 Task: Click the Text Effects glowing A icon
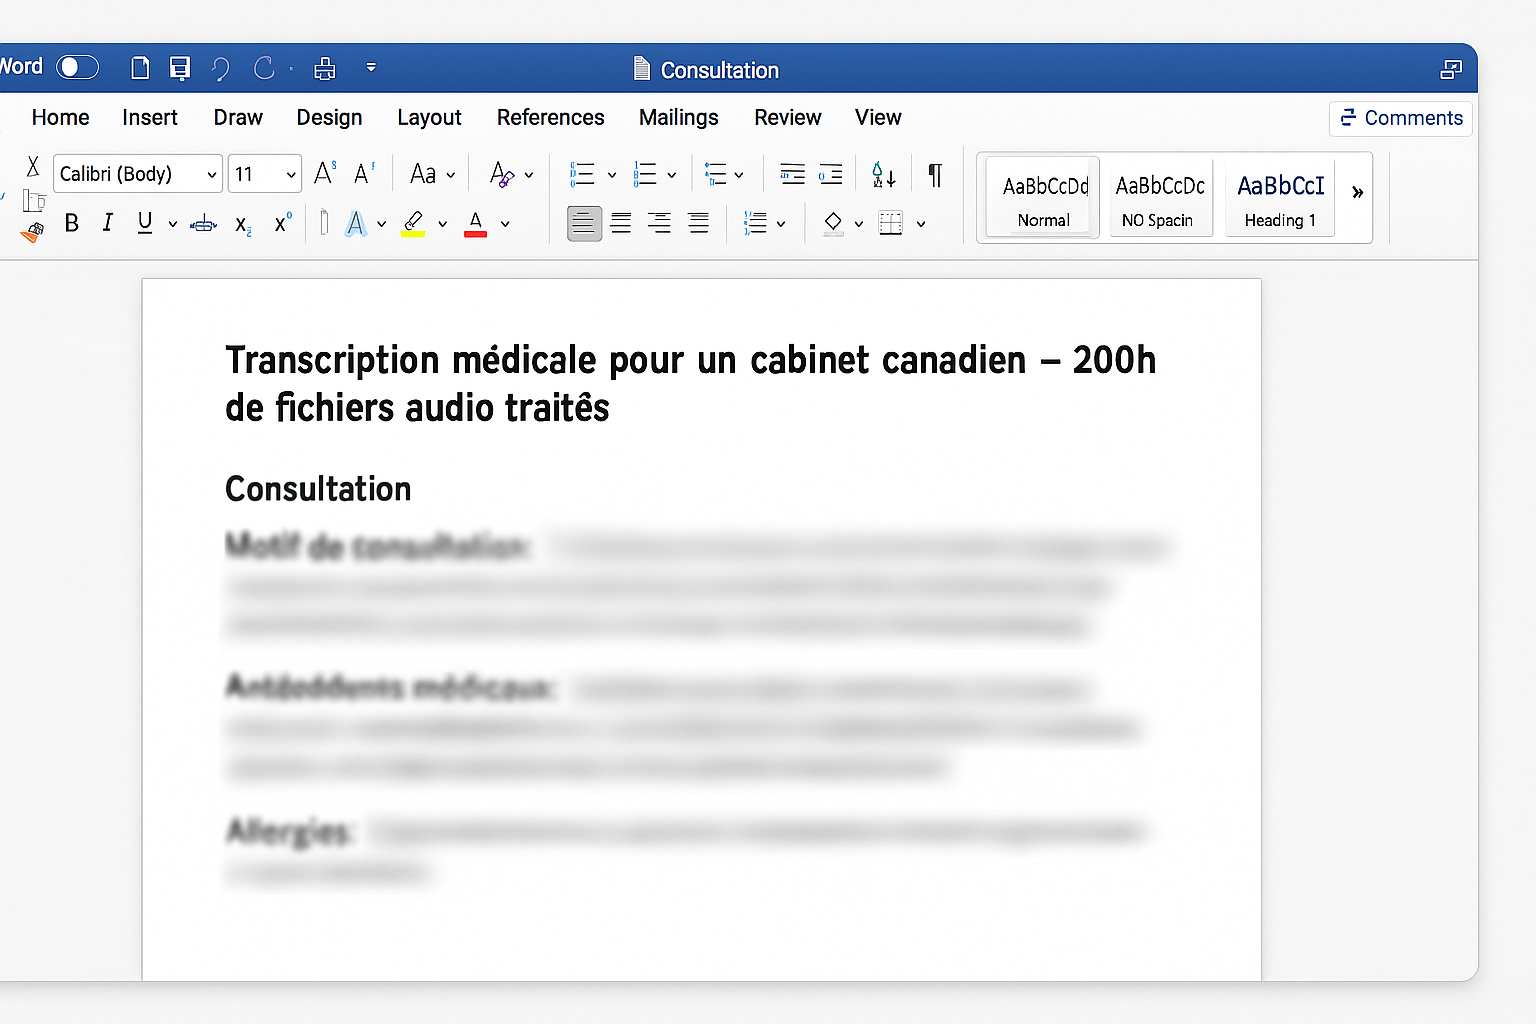point(356,223)
